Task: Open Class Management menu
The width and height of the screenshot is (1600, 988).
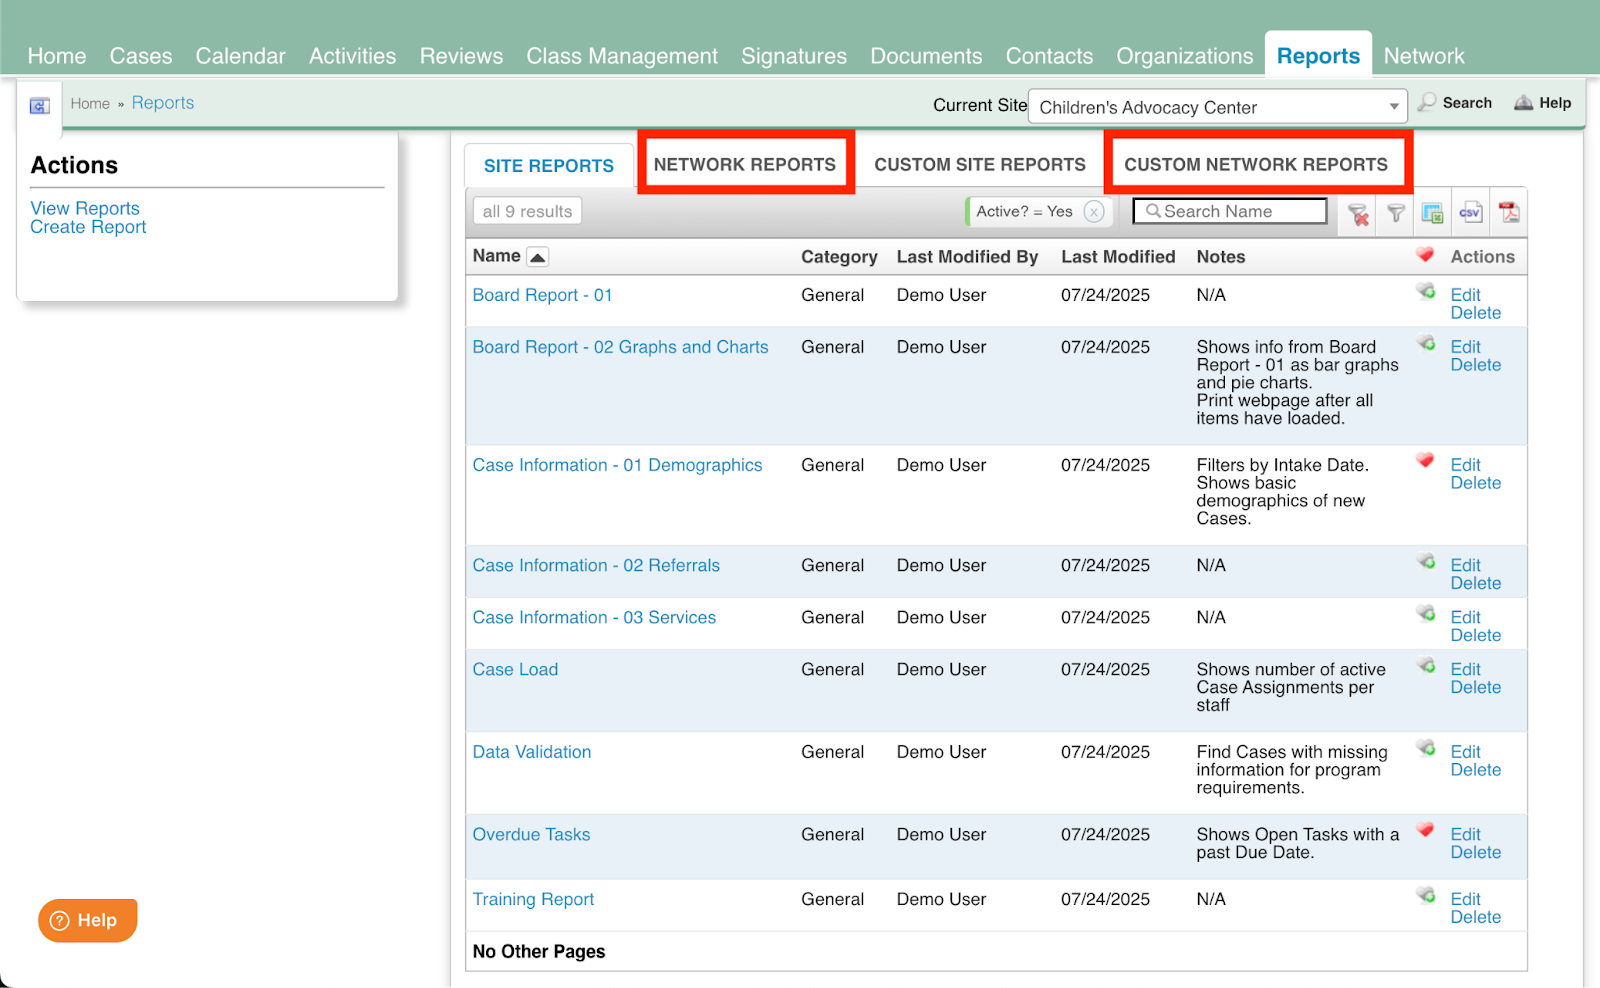Action: coord(622,56)
